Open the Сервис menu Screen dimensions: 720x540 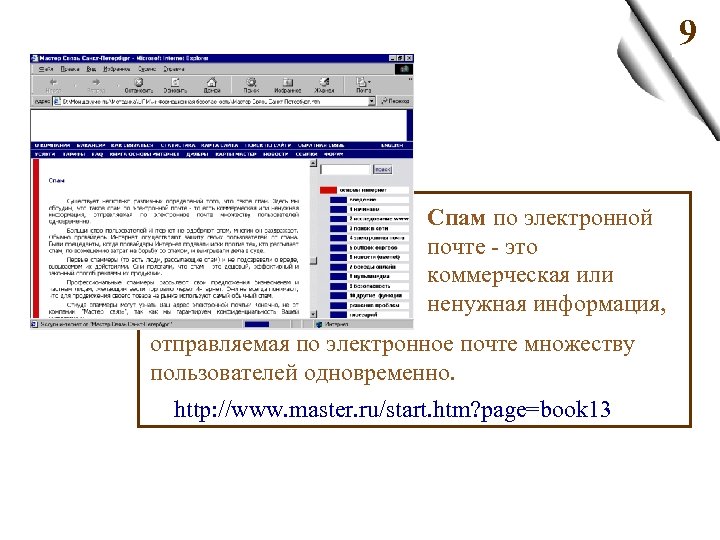(147, 69)
